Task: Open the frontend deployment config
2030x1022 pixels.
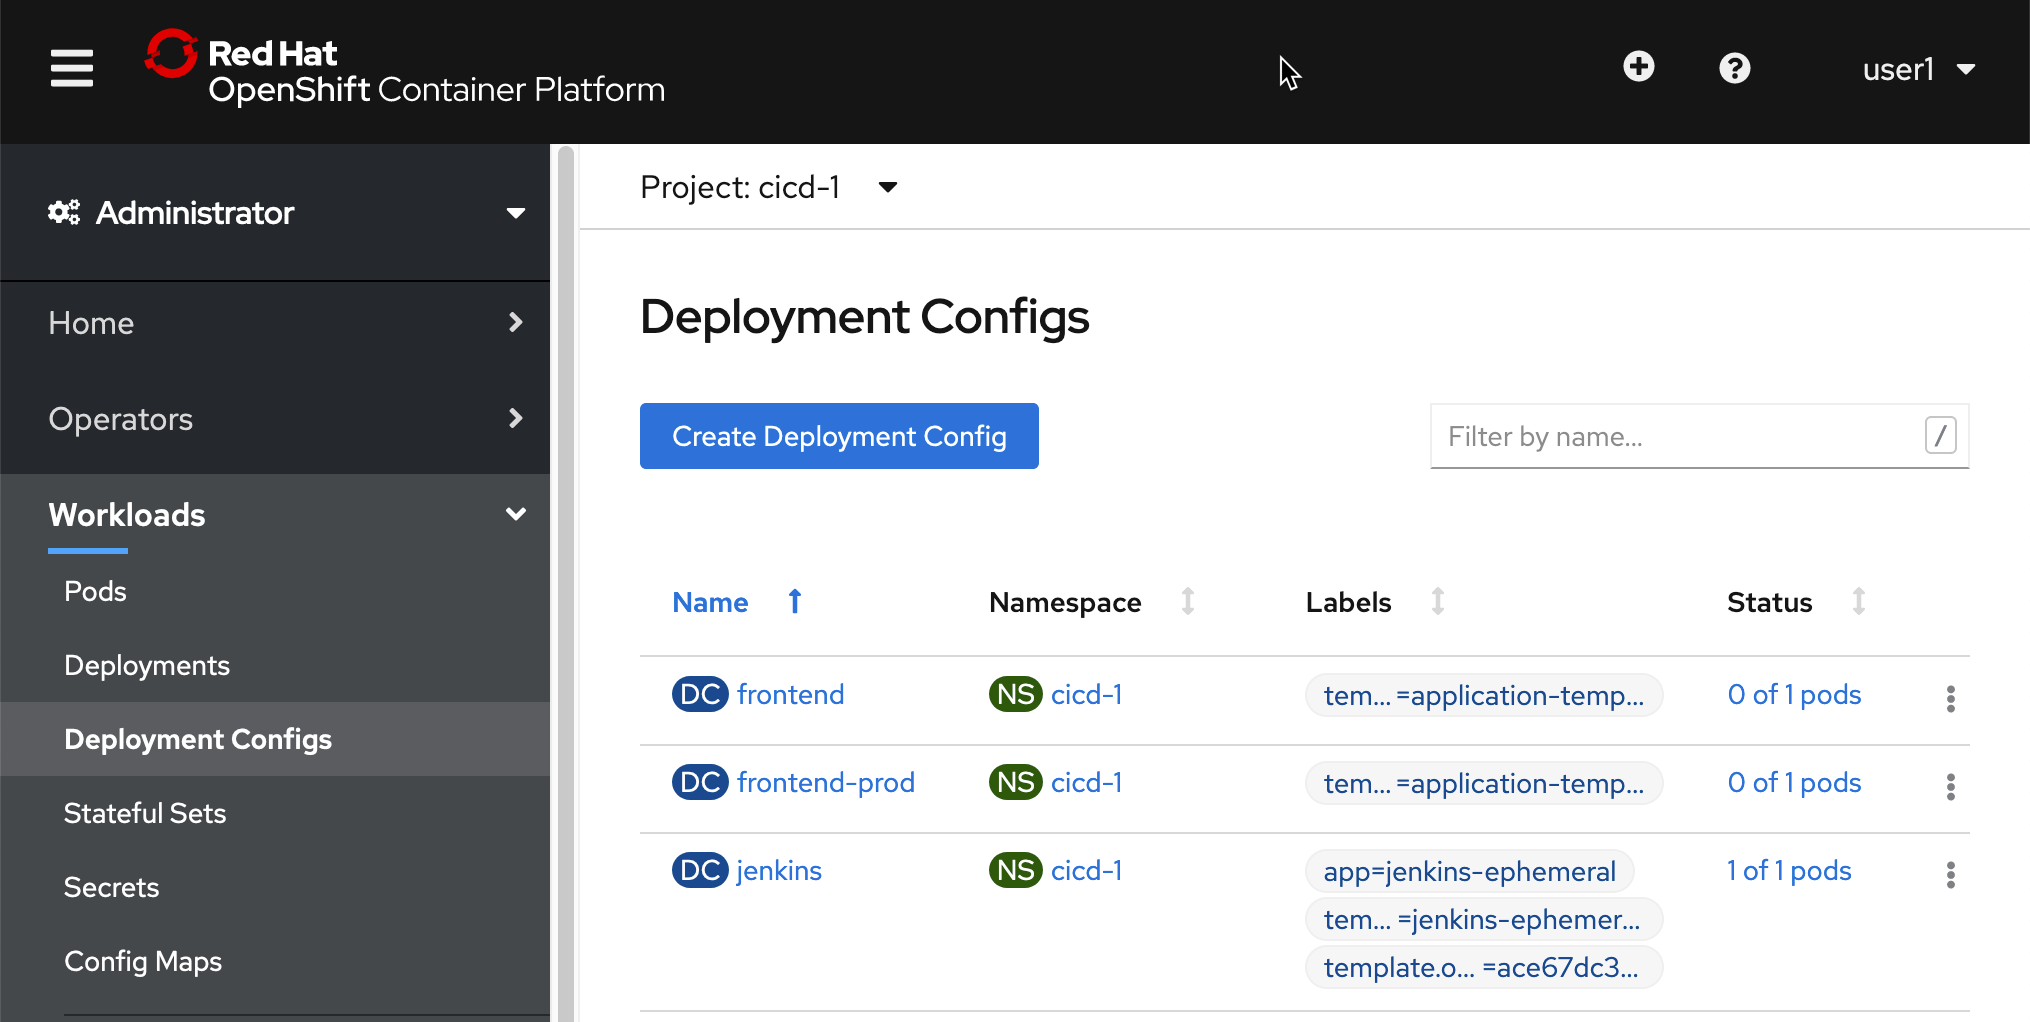Action: coord(790,694)
